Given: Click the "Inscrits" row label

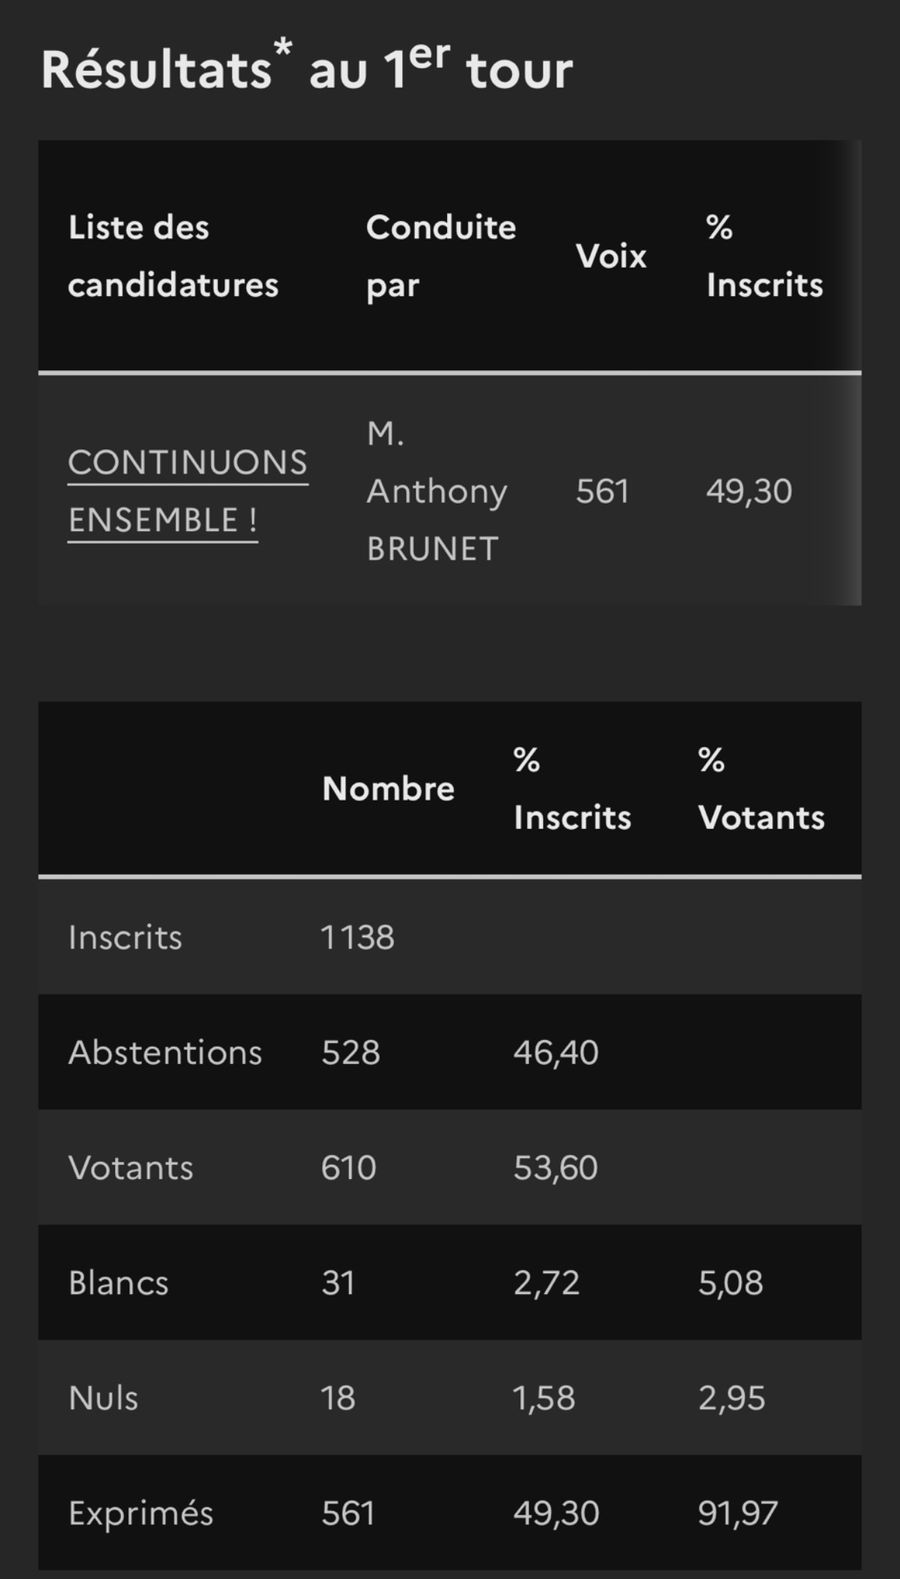Looking at the screenshot, I should click(125, 937).
